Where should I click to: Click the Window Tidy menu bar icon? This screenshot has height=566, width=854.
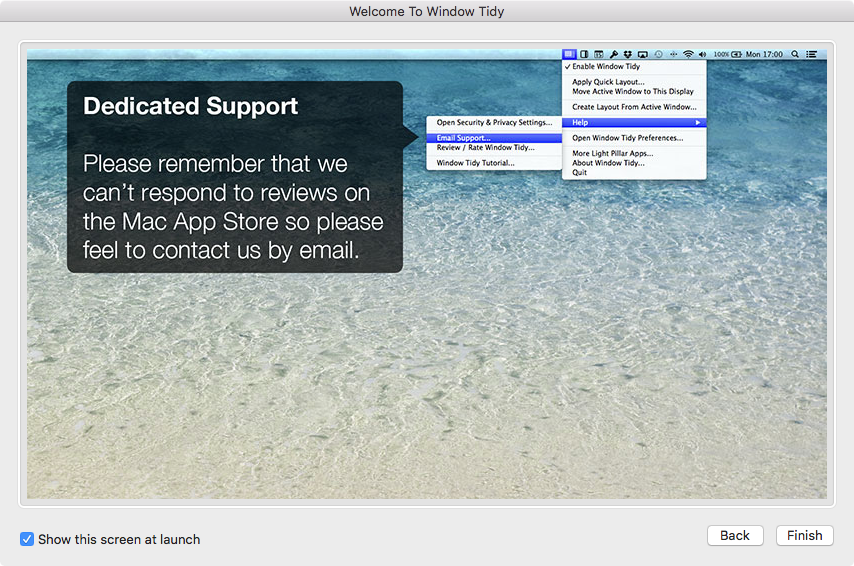(569, 54)
